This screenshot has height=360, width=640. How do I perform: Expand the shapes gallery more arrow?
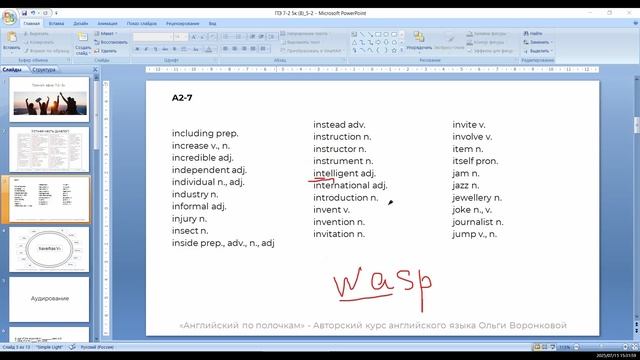tap(402, 50)
